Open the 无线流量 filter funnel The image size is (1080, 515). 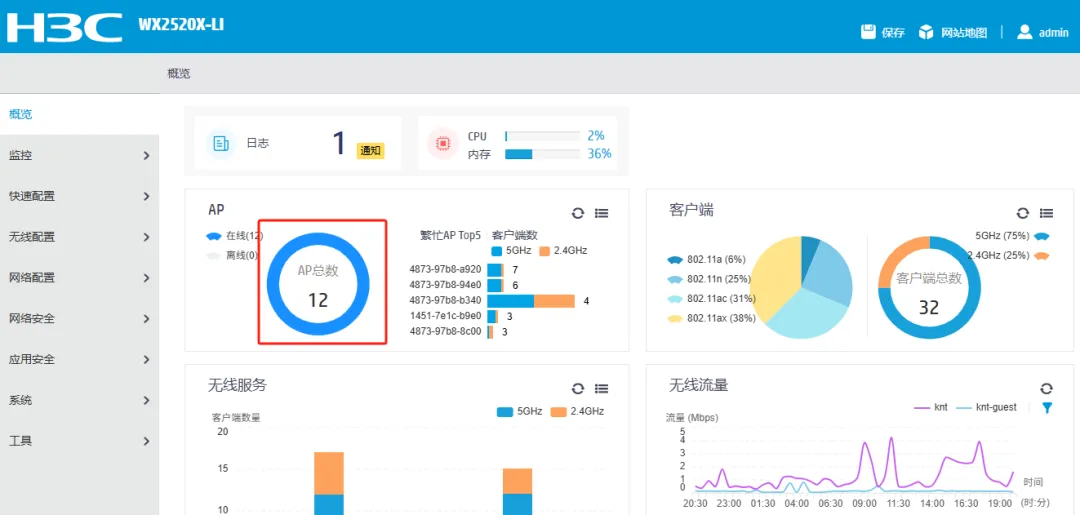coord(1047,408)
